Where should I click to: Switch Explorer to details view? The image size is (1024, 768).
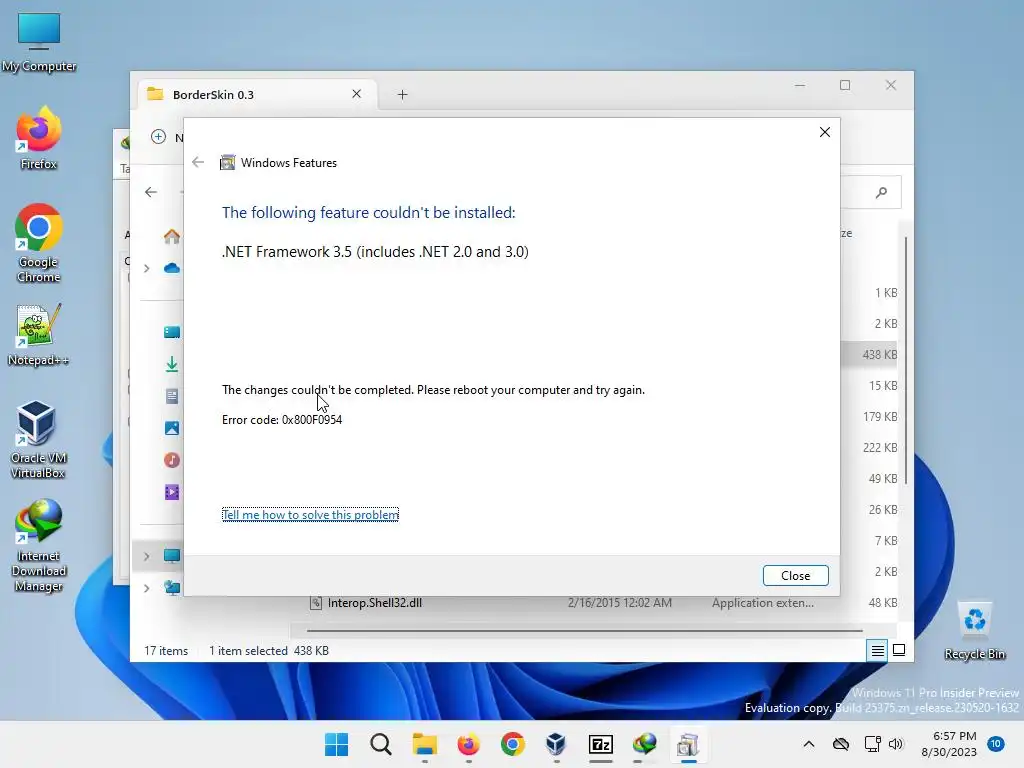878,650
